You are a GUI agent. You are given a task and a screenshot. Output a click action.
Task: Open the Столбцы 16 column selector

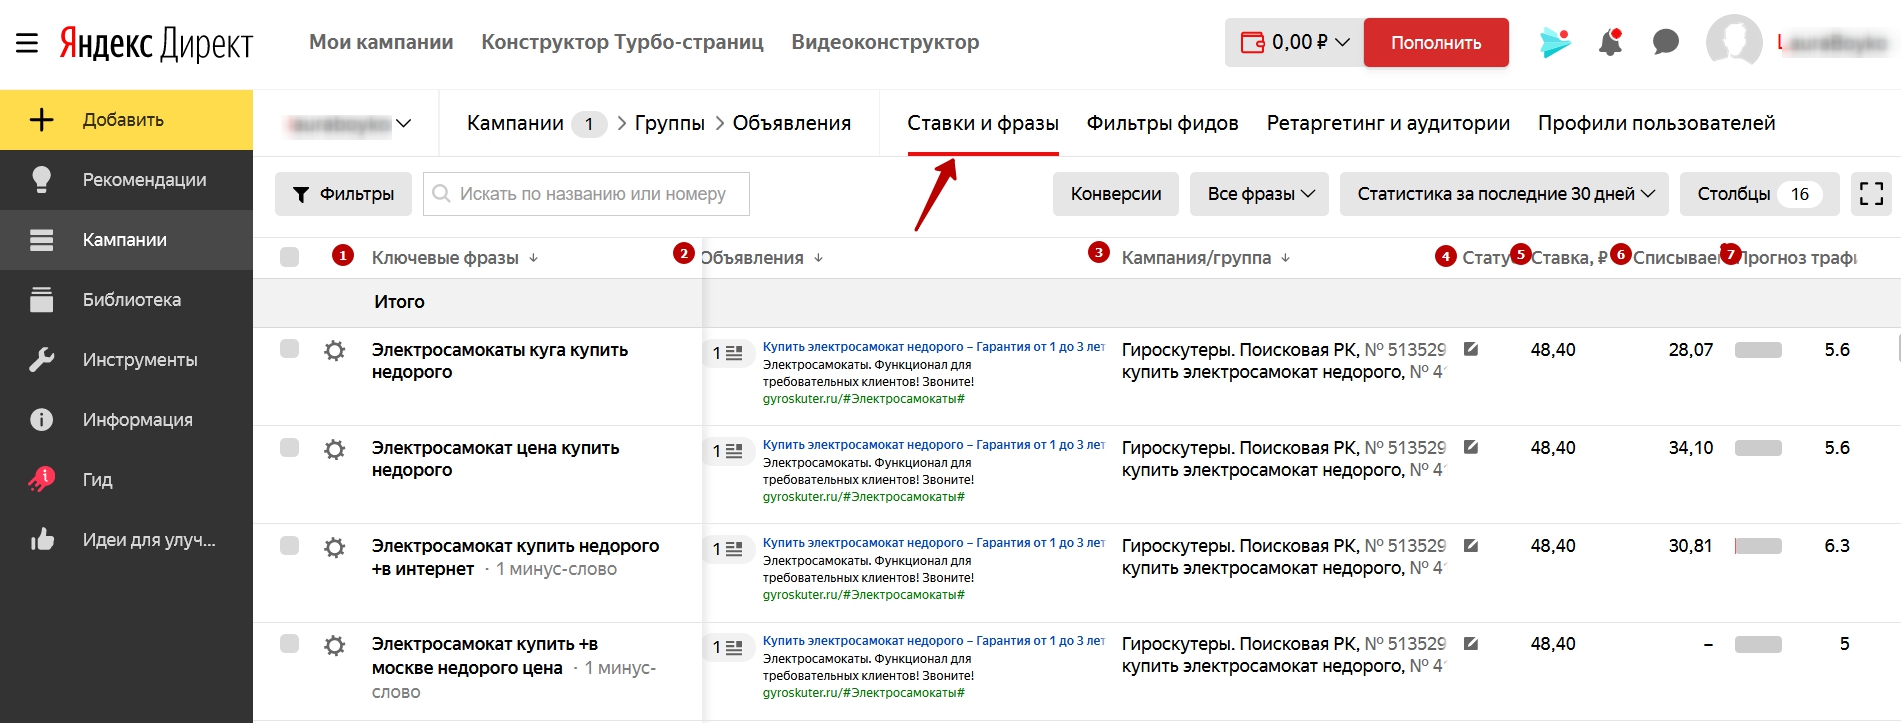tap(1759, 194)
